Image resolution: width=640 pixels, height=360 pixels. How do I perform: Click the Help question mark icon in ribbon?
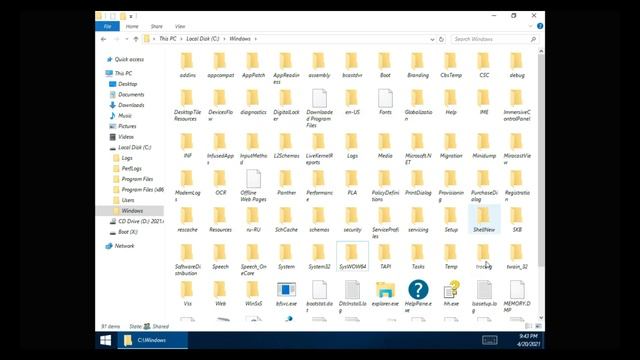(x=540, y=26)
